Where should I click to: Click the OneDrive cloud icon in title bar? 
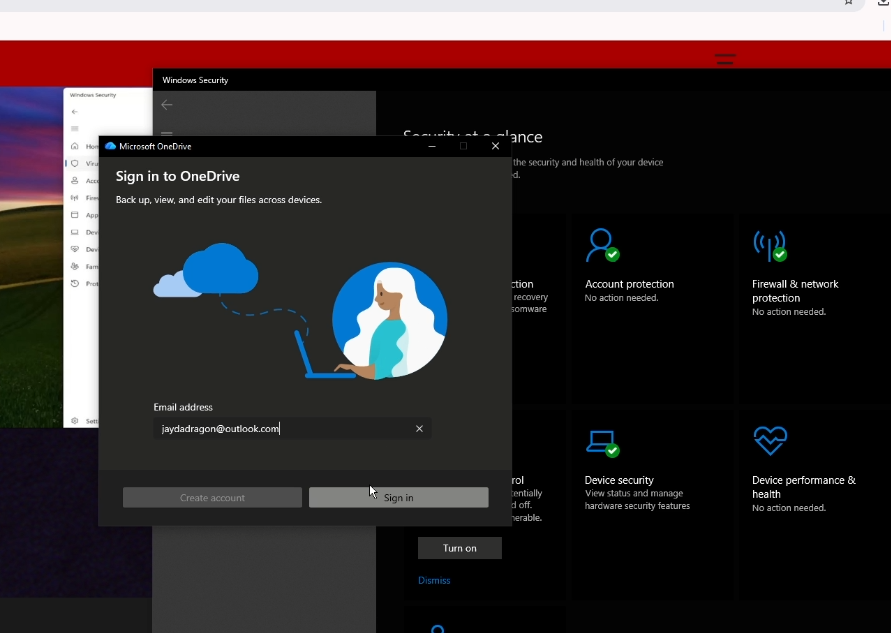click(110, 146)
